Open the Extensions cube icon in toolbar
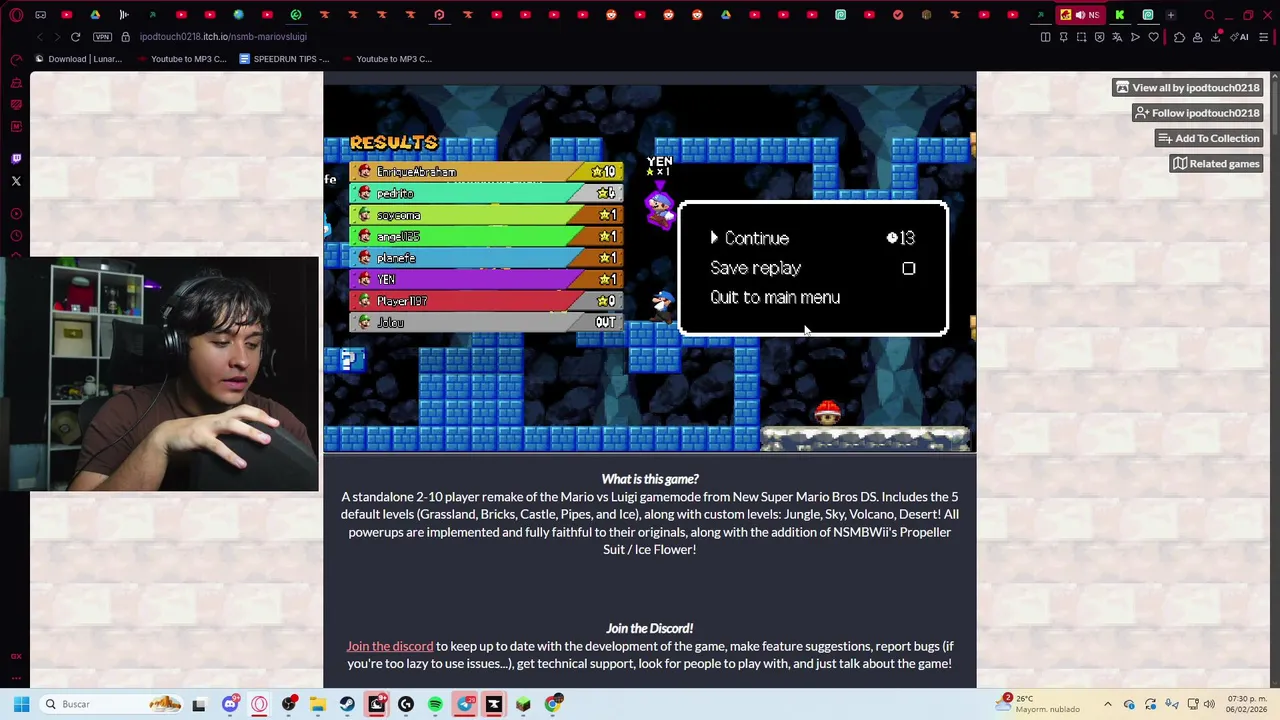1280x720 pixels. (x=1179, y=37)
